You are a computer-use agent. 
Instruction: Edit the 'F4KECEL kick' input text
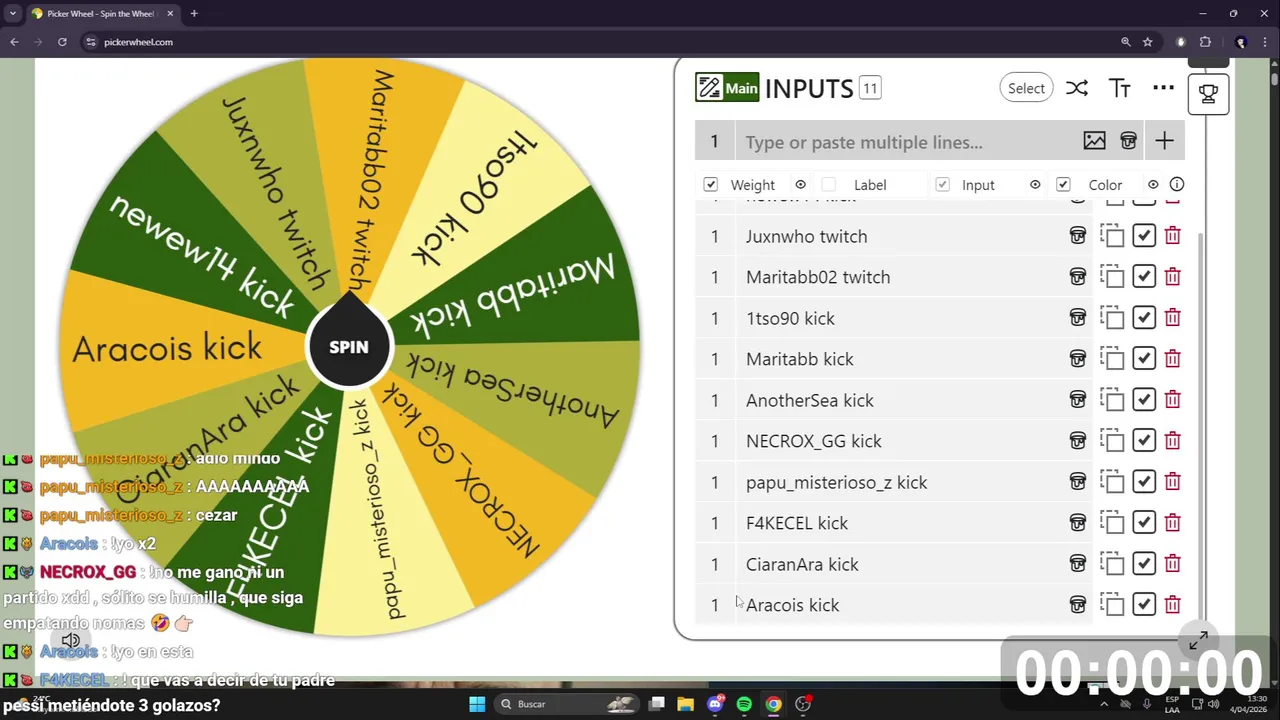pos(797,523)
